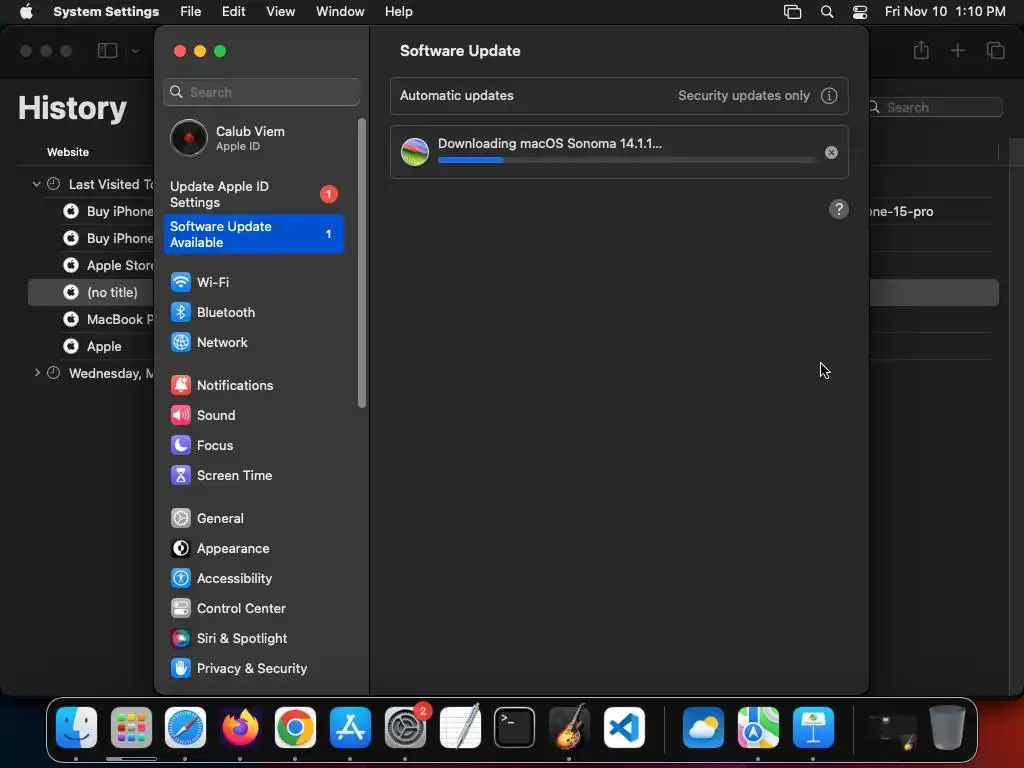This screenshot has width=1024, height=768.
Task: Select the Apple history entry in Safari
Action: [91, 346]
